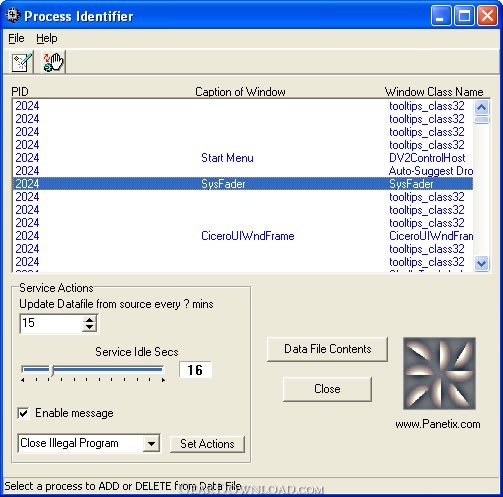The width and height of the screenshot is (503, 497).
Task: Select the Auto-Suggest Dro class row
Action: click(x=243, y=171)
